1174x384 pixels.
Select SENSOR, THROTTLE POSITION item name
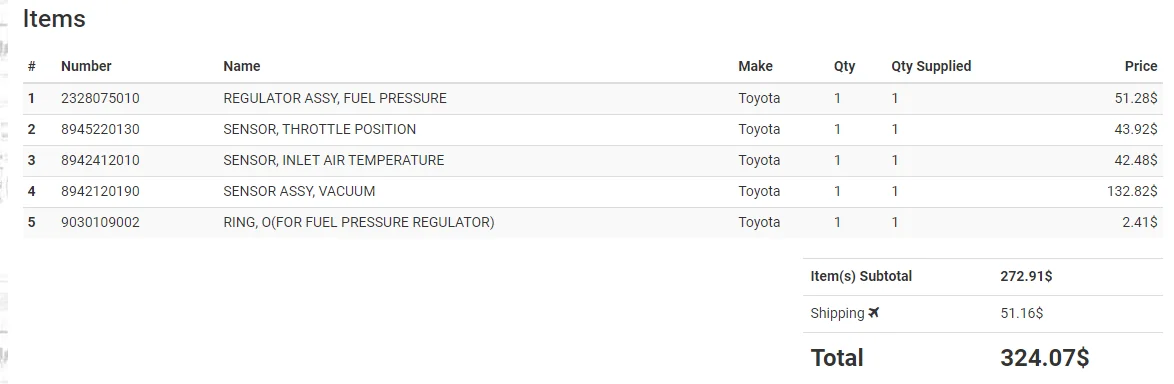point(320,129)
